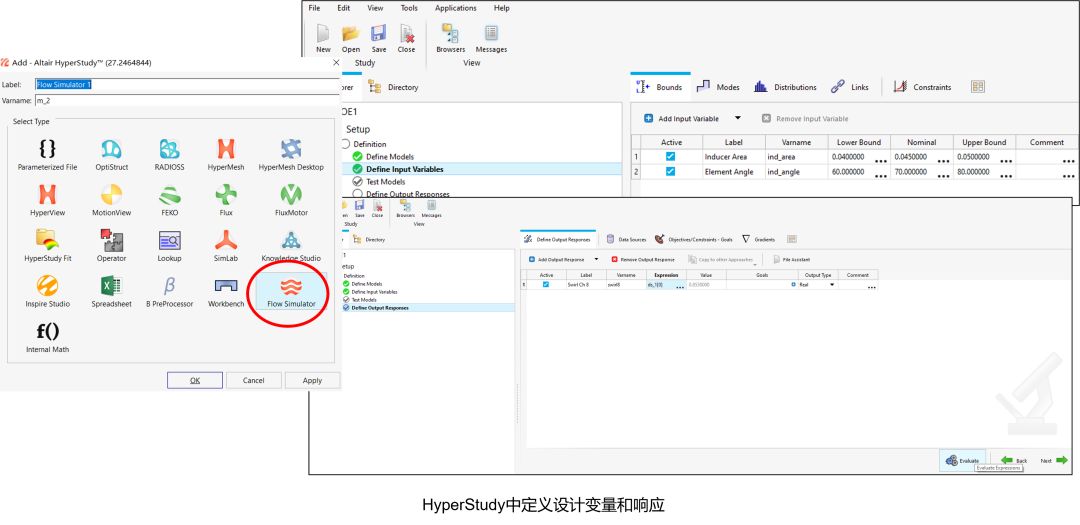This screenshot has height=525, width=1080.
Task: Click Open study in top toolbar
Action: point(351,39)
